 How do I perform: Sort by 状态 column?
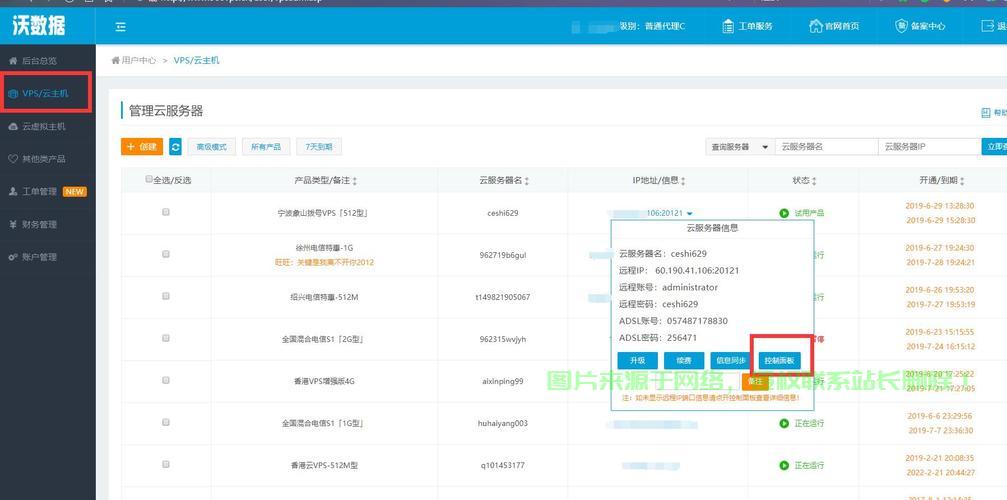(x=804, y=181)
